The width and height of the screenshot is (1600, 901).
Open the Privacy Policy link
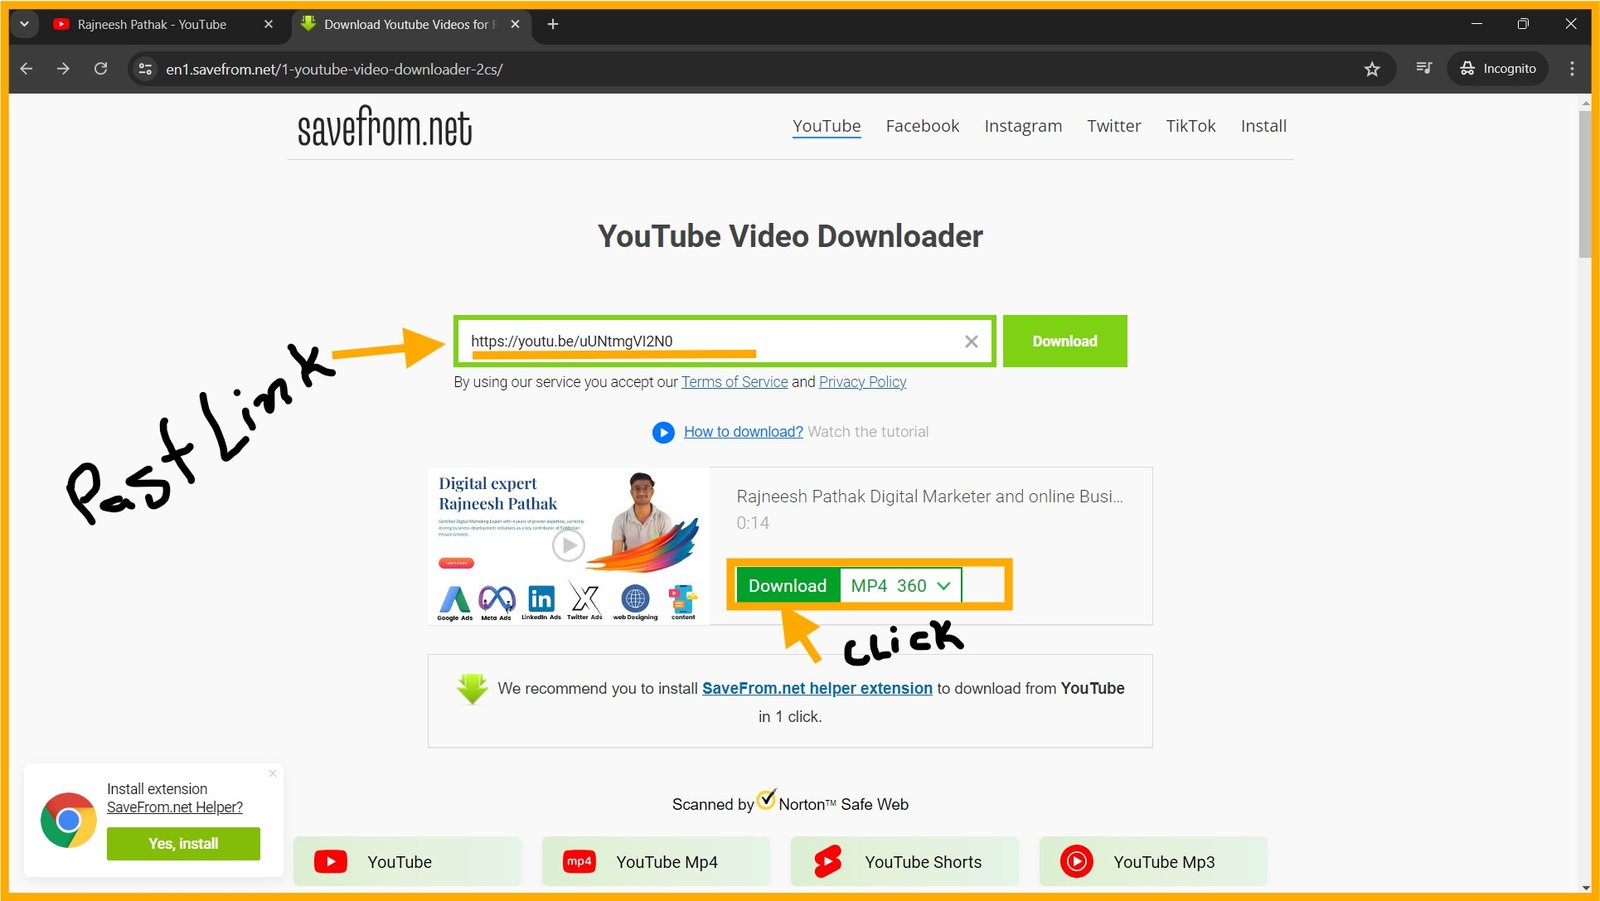[863, 382]
